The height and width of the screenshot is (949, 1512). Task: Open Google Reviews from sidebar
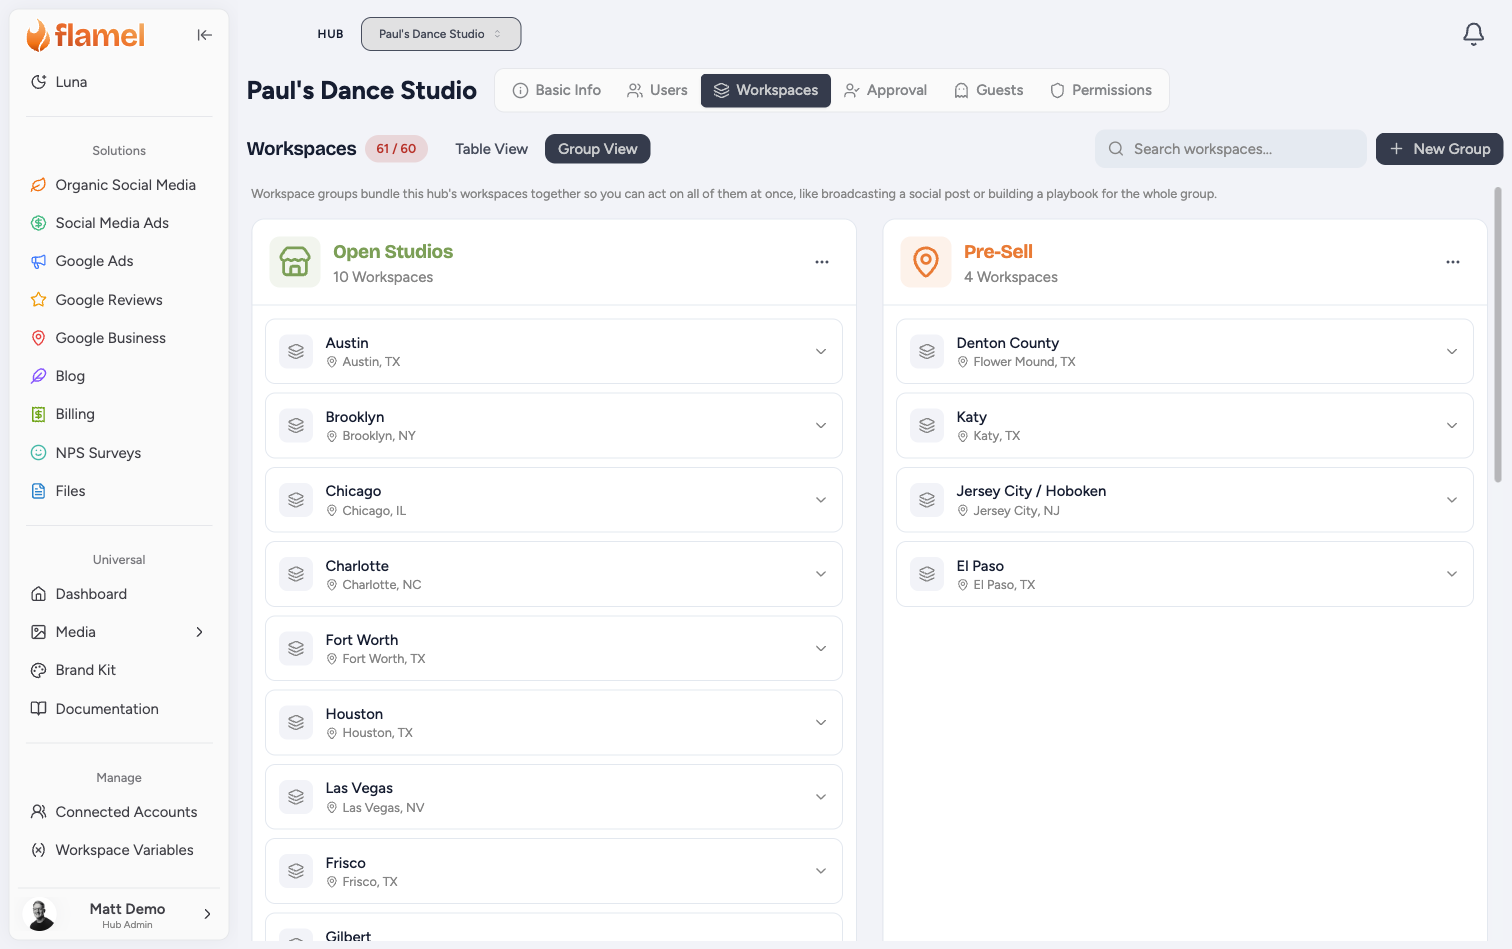click(119, 300)
